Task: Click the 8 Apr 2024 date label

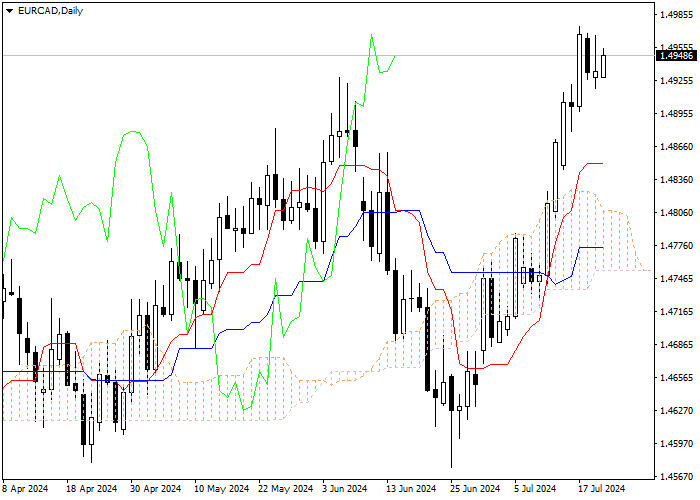Action: point(25,489)
